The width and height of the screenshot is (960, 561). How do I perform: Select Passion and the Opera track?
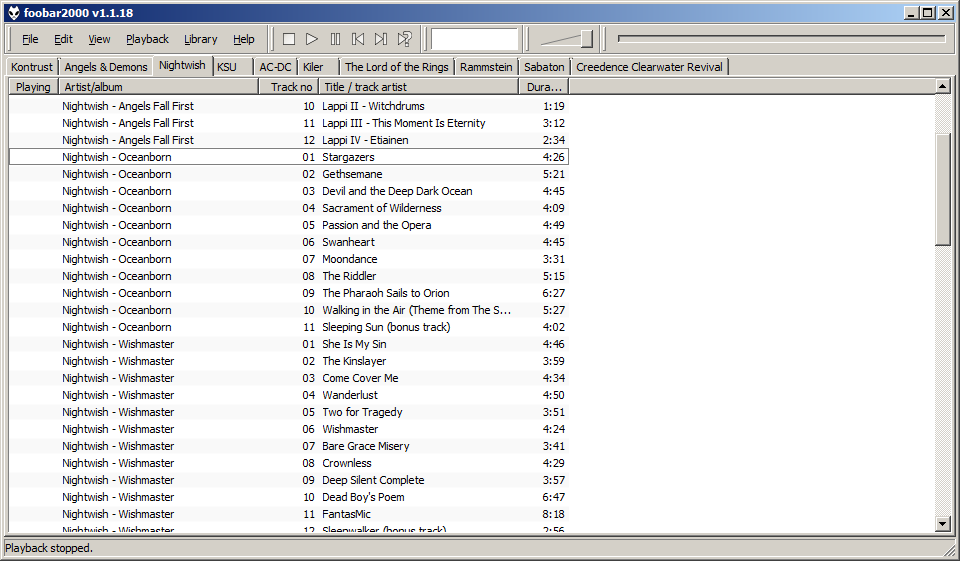click(x=289, y=225)
